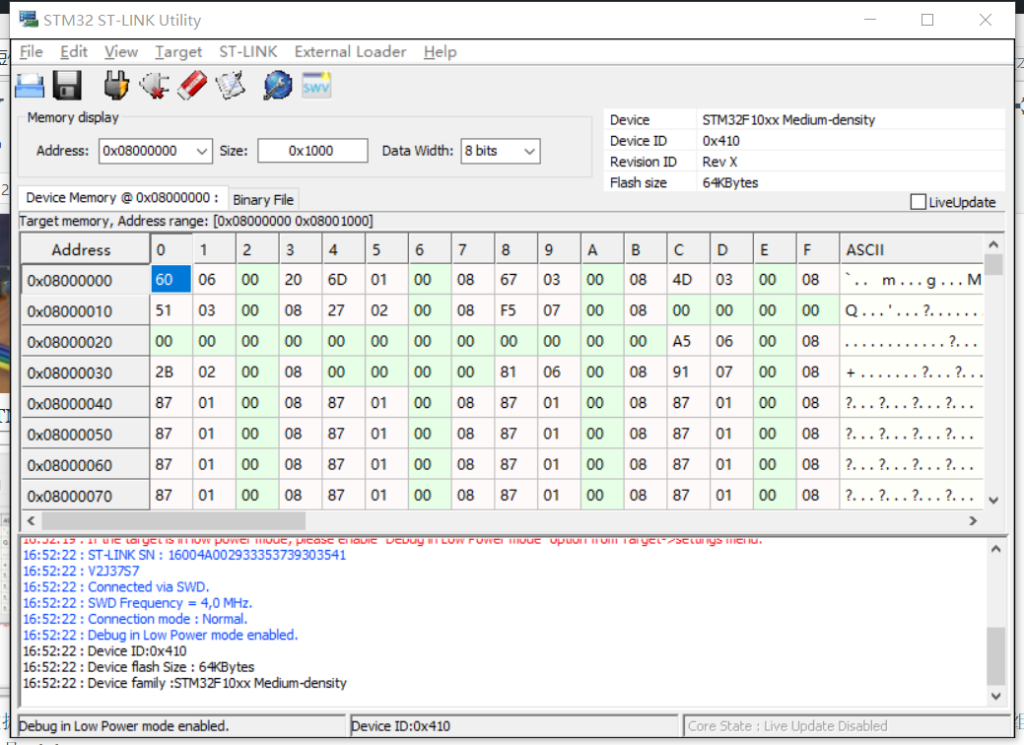
Task: Open the MCU core wrench icon
Action: click(278, 86)
